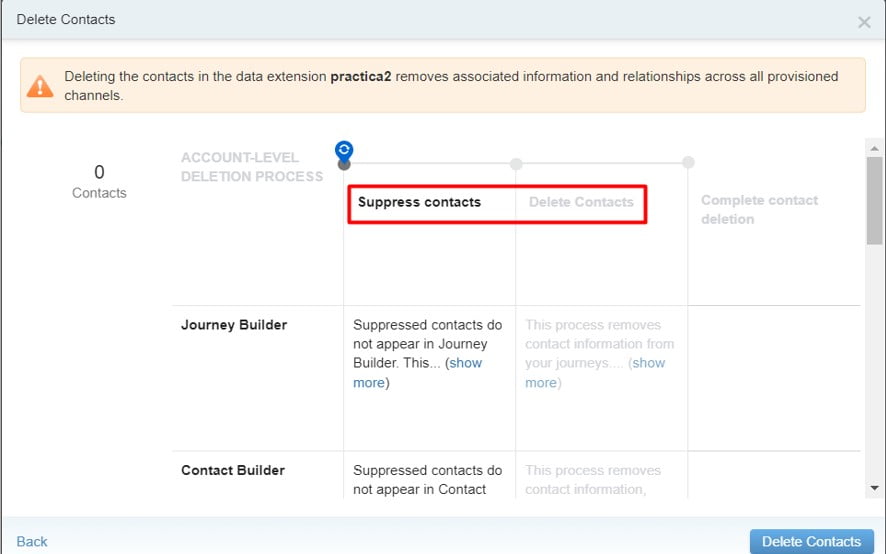Click the scrollbar down arrow
Image resolution: width=886 pixels, height=554 pixels.
pos(875,488)
